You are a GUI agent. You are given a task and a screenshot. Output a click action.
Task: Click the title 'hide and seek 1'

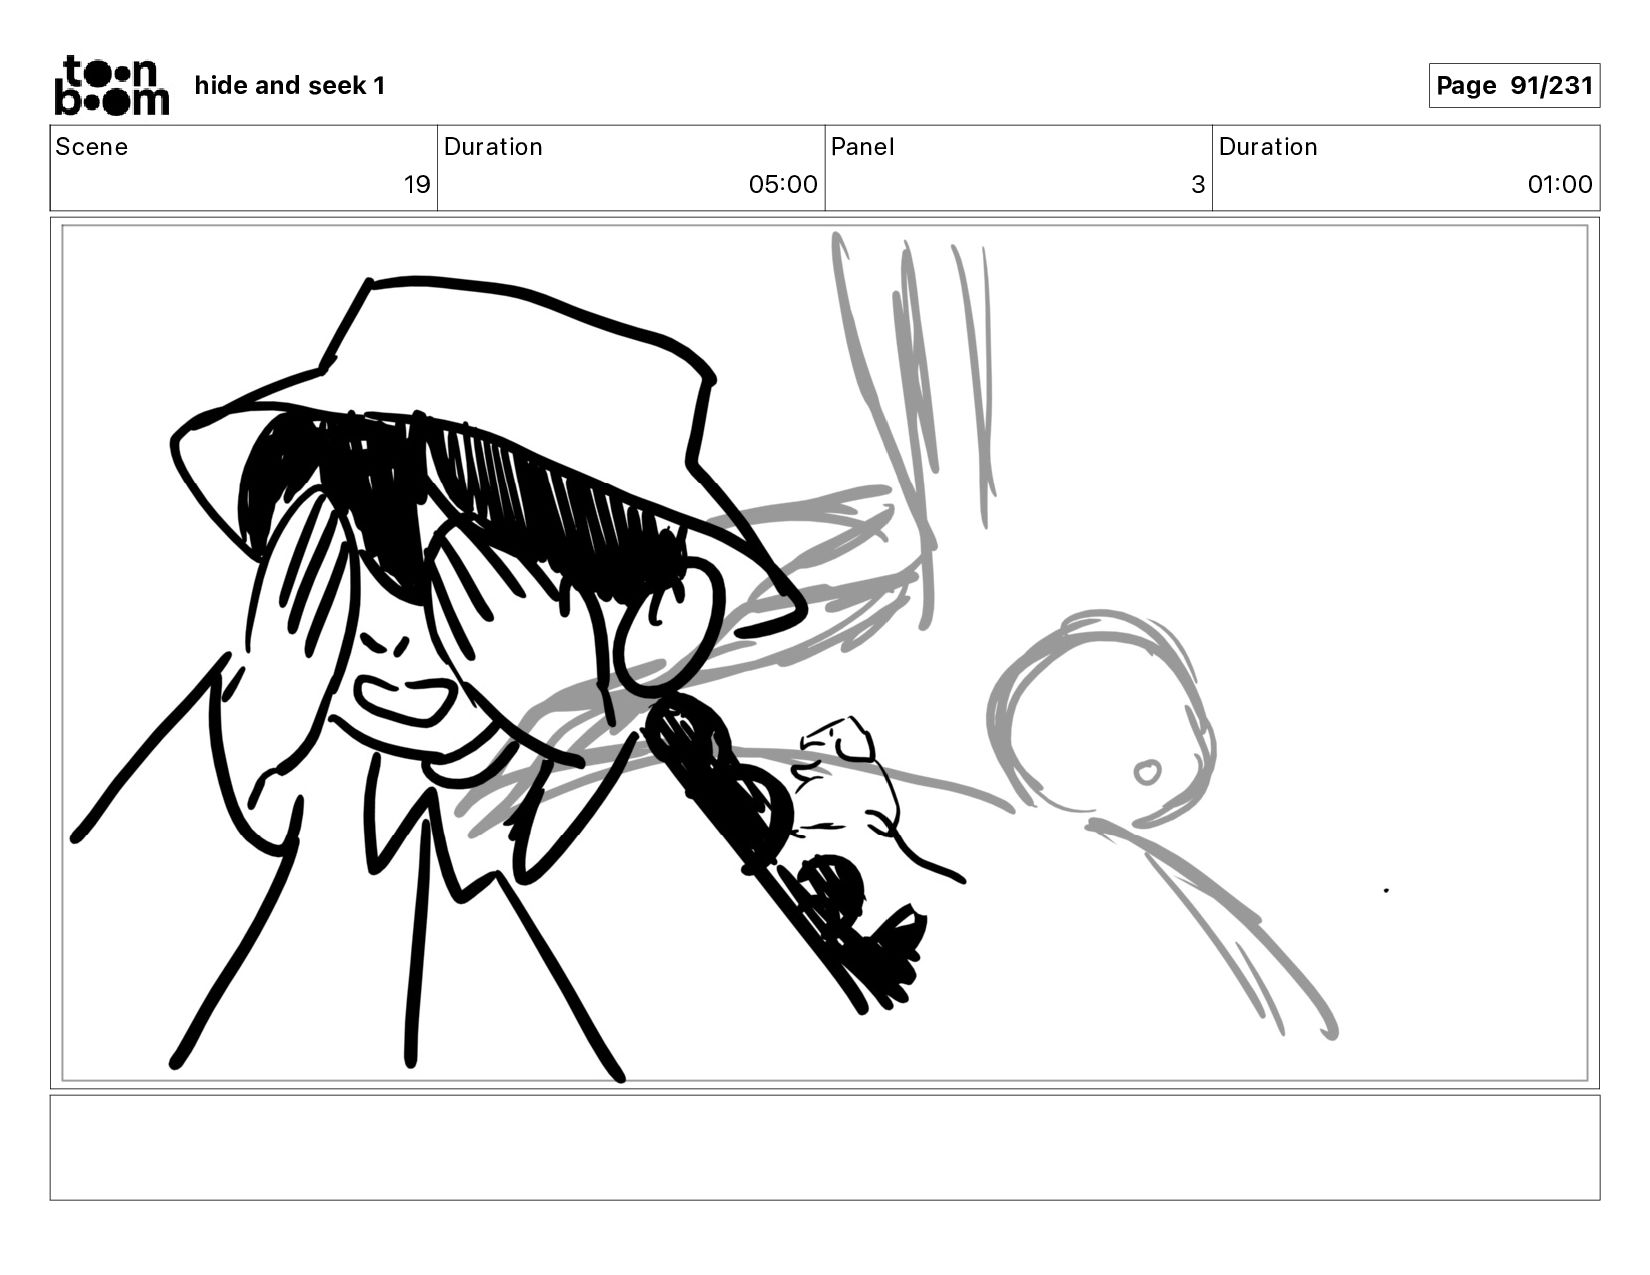coord(289,86)
